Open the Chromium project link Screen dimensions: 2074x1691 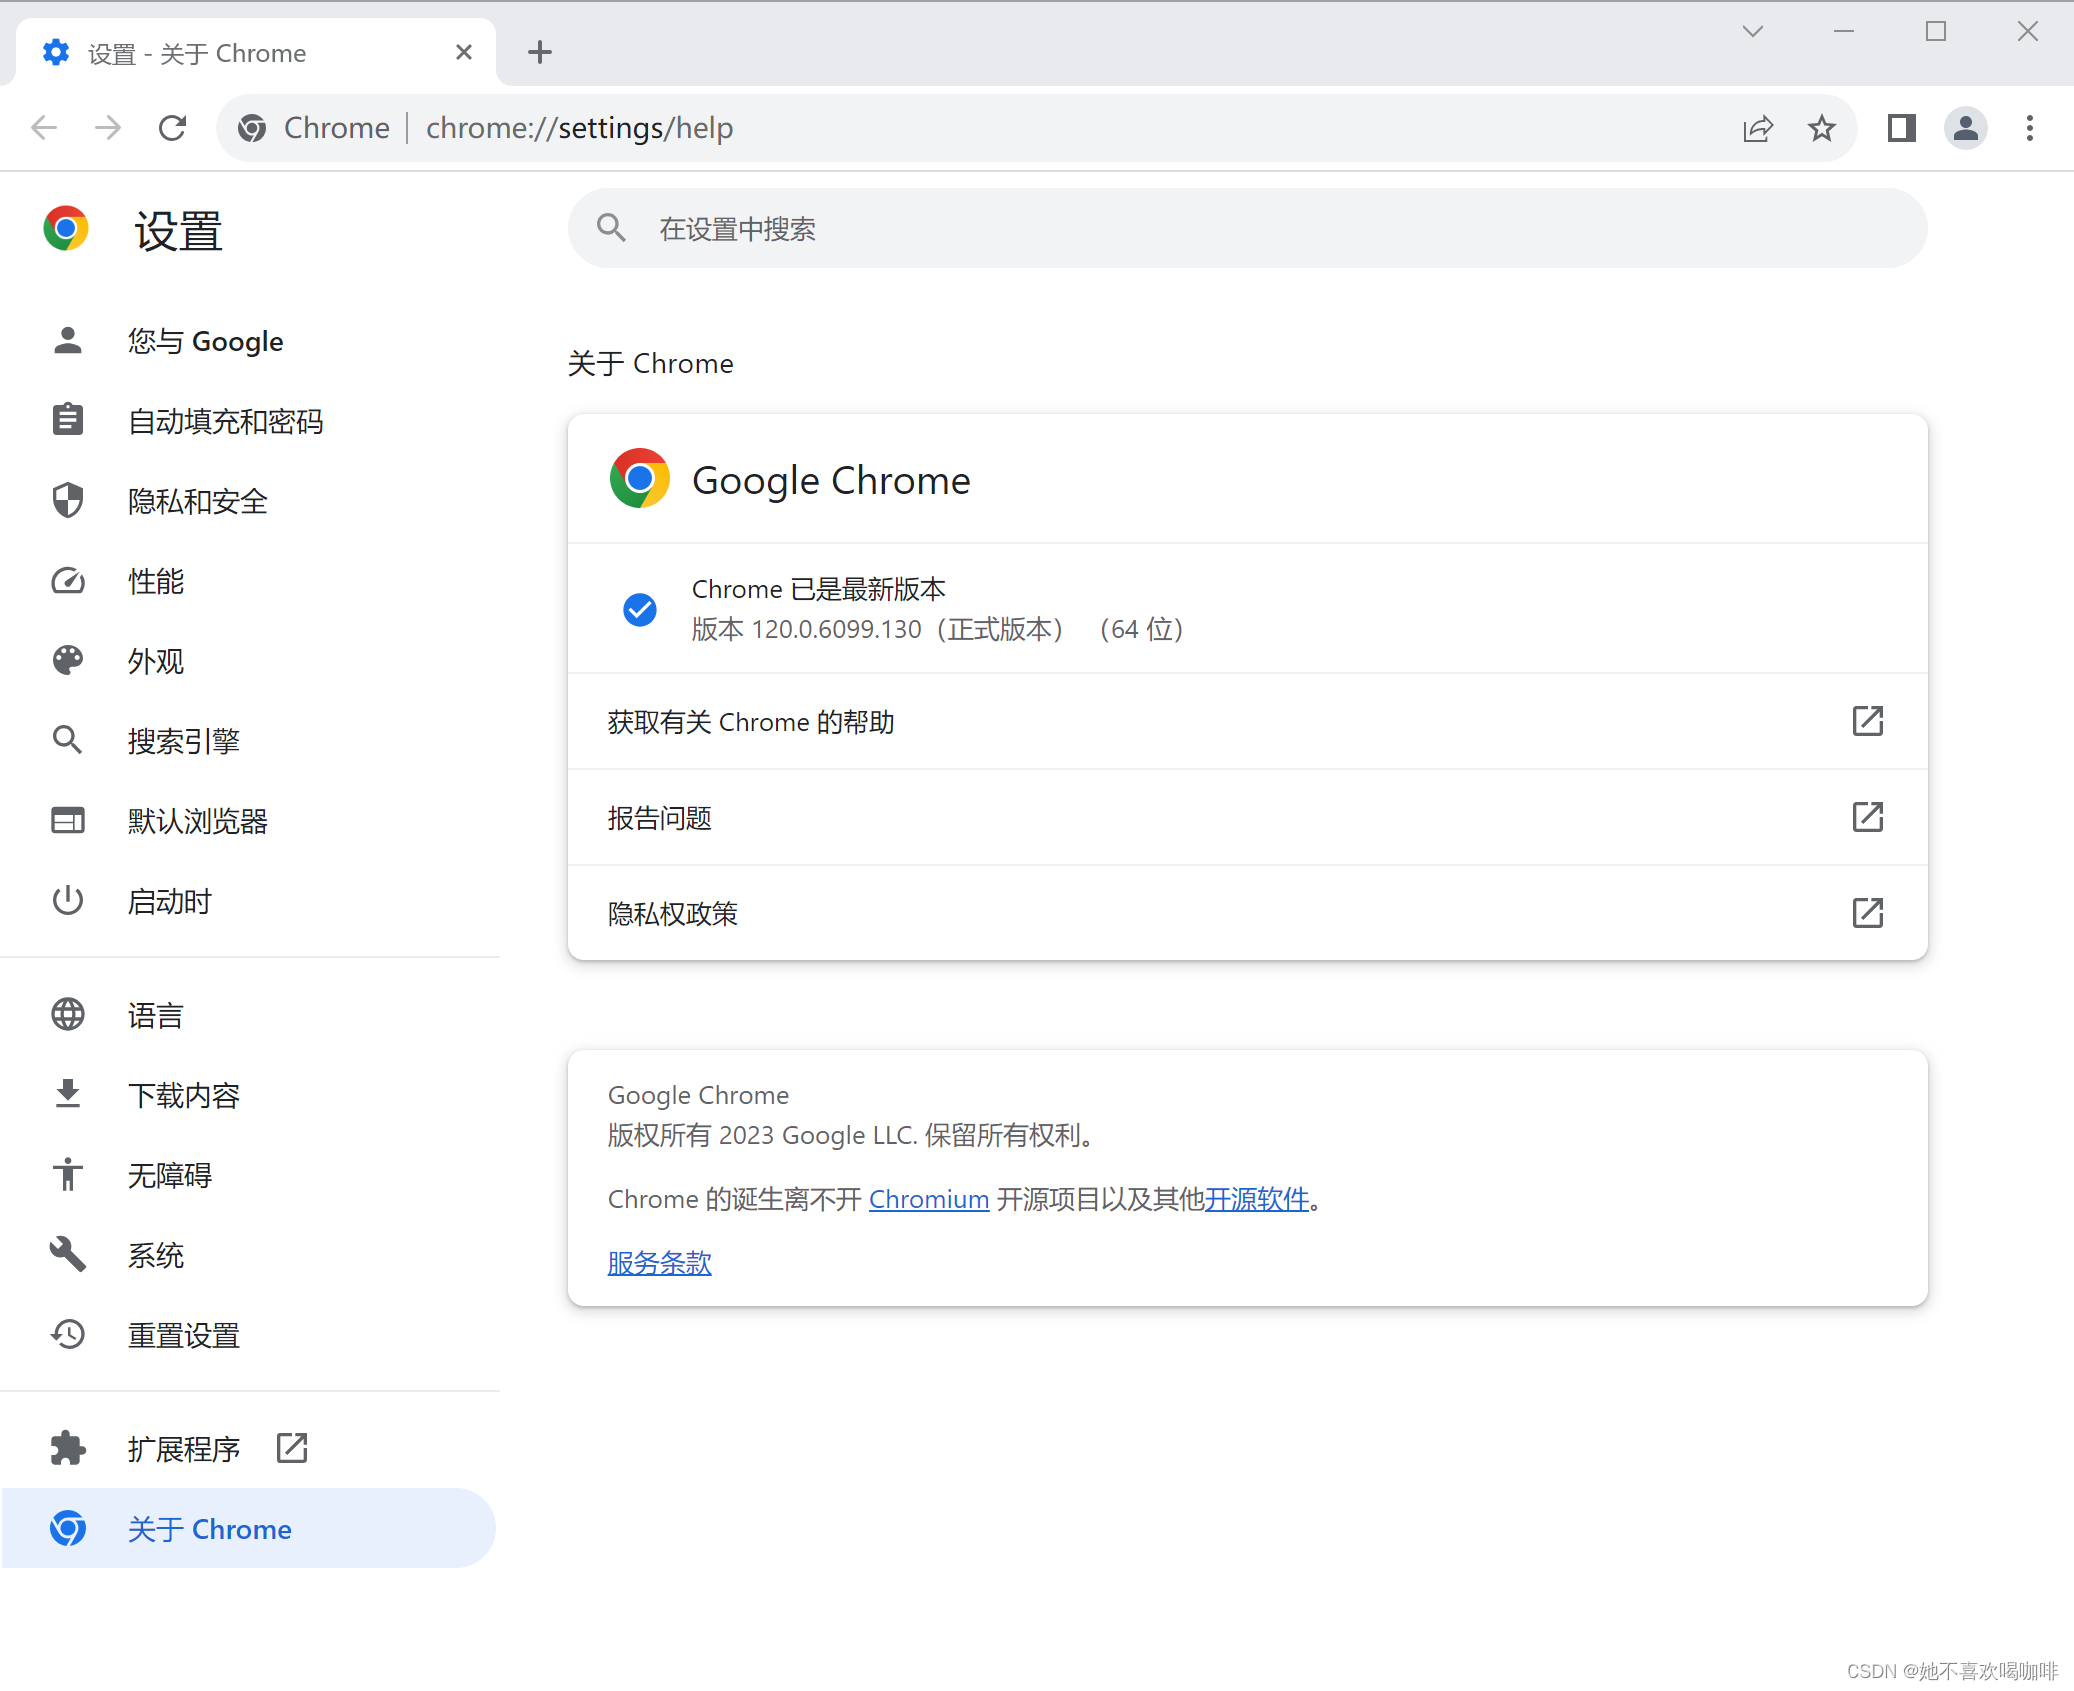coord(928,1199)
